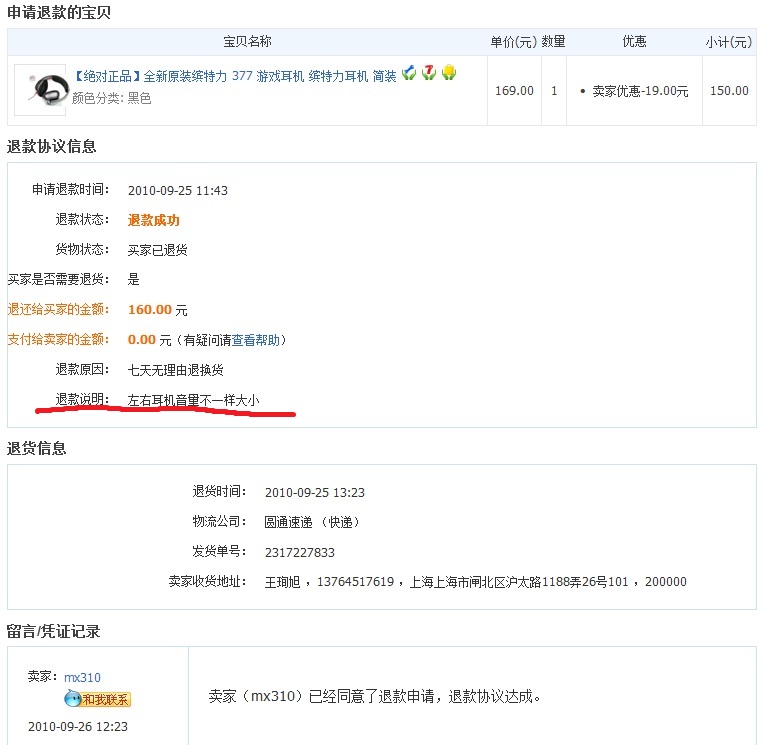Image resolution: width=764 pixels, height=745 pixels.
Task: Click the 小计(元) column header
Action: [x=729, y=42]
